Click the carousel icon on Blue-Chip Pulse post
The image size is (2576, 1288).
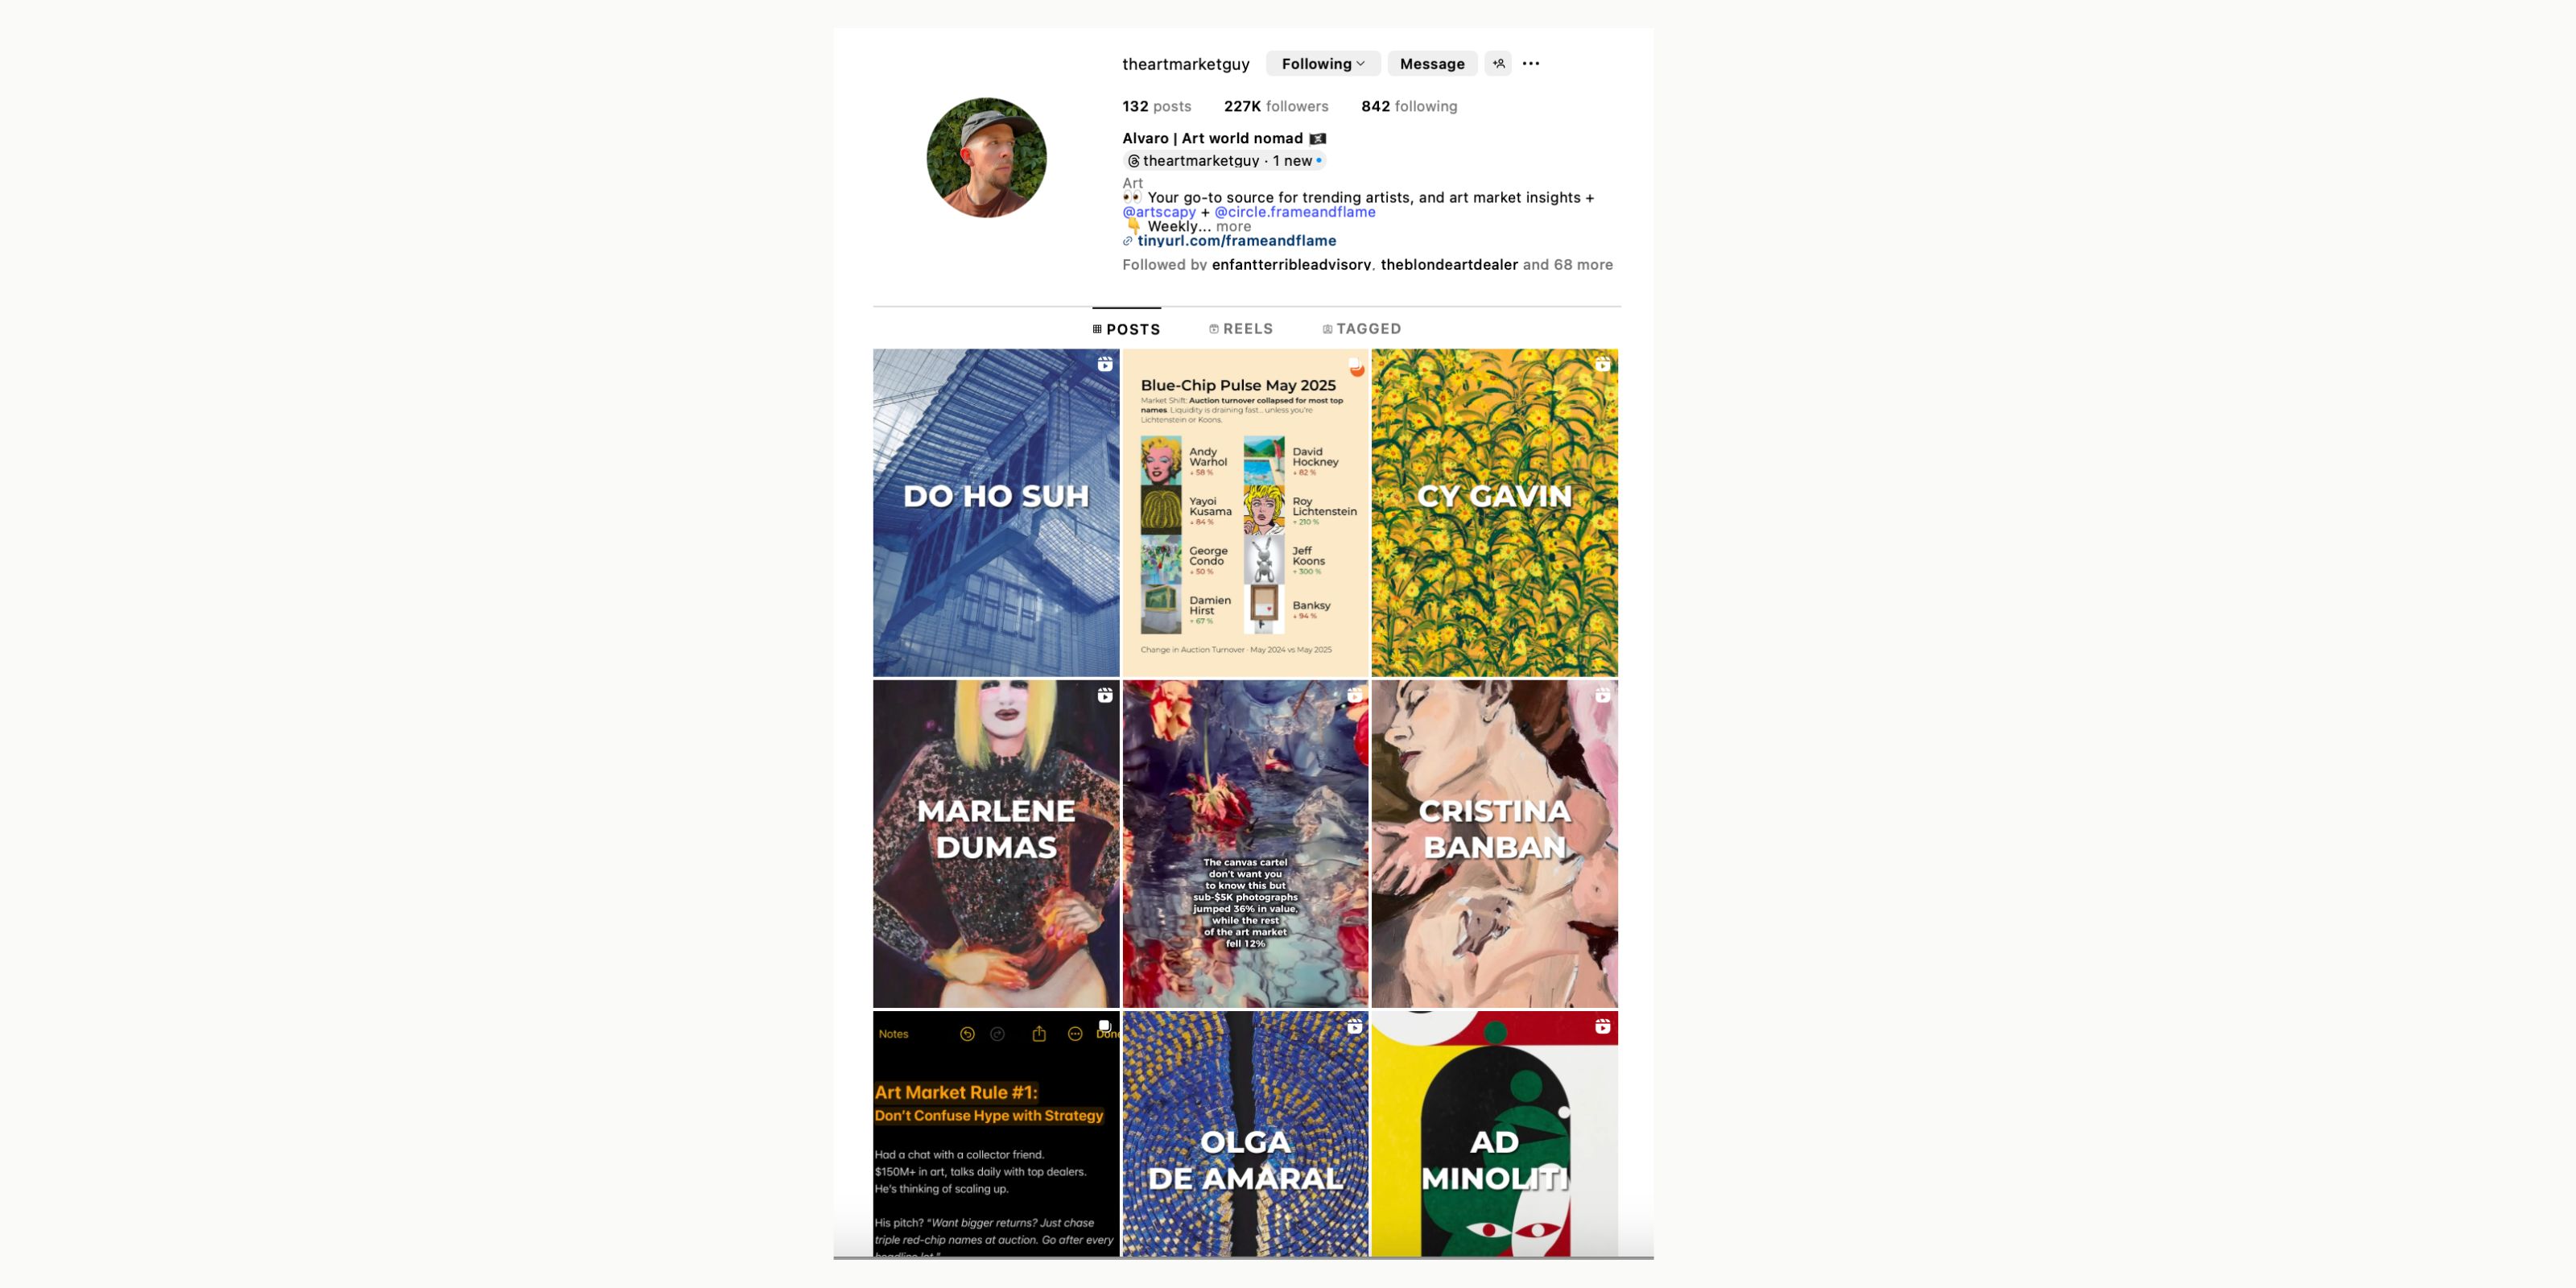point(1354,365)
